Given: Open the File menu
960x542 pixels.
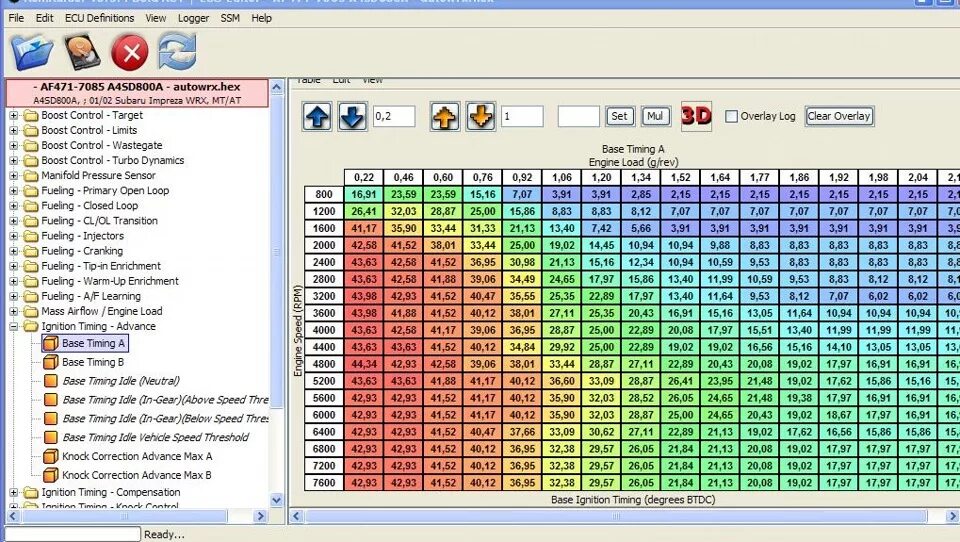Looking at the screenshot, I should 16,18.
